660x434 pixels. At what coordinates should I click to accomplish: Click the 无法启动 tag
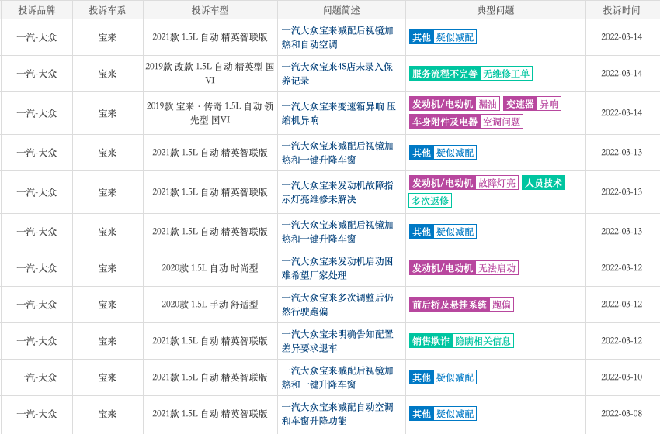tap(497, 268)
